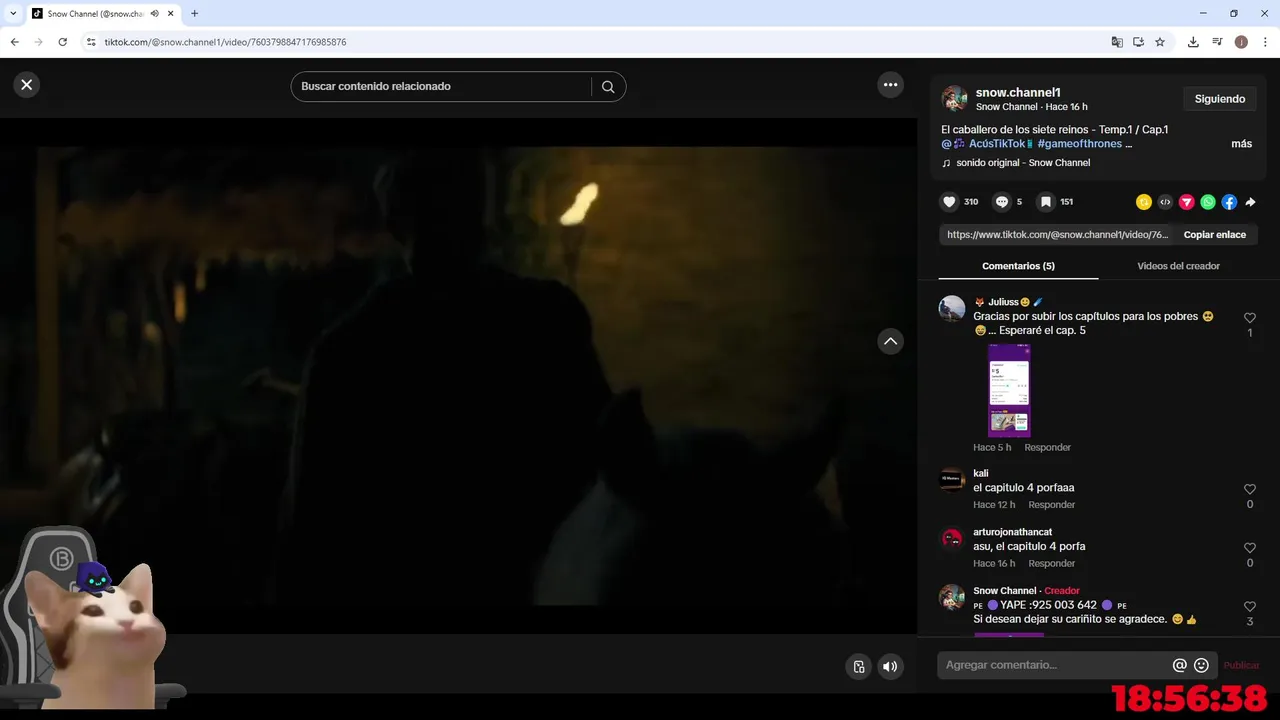Screen dimensions: 1280x720
Task: Open tab search dropdown arrow
Action: 13,14
